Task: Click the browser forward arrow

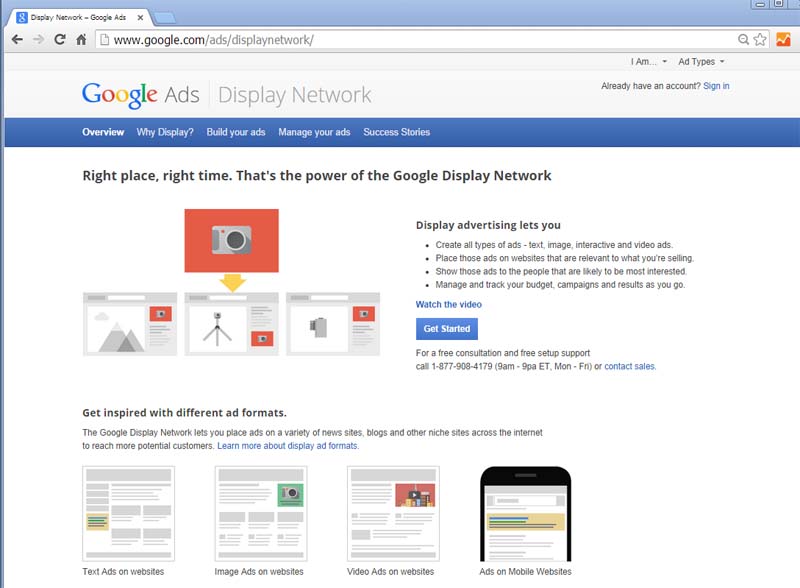Action: tap(38, 40)
